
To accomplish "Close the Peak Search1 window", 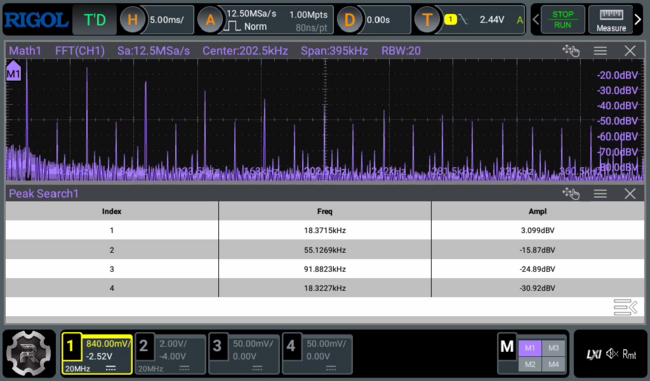I will tap(630, 193).
